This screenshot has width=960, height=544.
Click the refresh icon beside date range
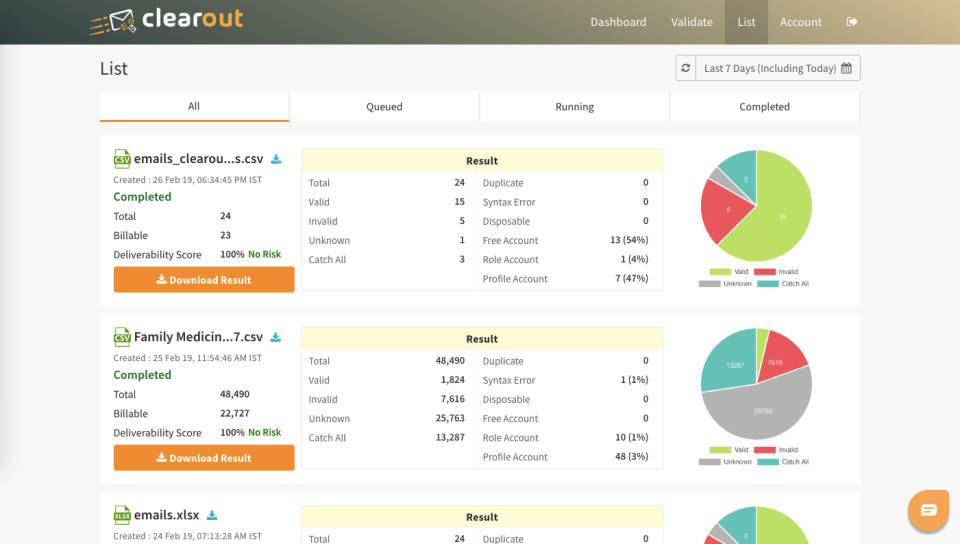coord(685,68)
